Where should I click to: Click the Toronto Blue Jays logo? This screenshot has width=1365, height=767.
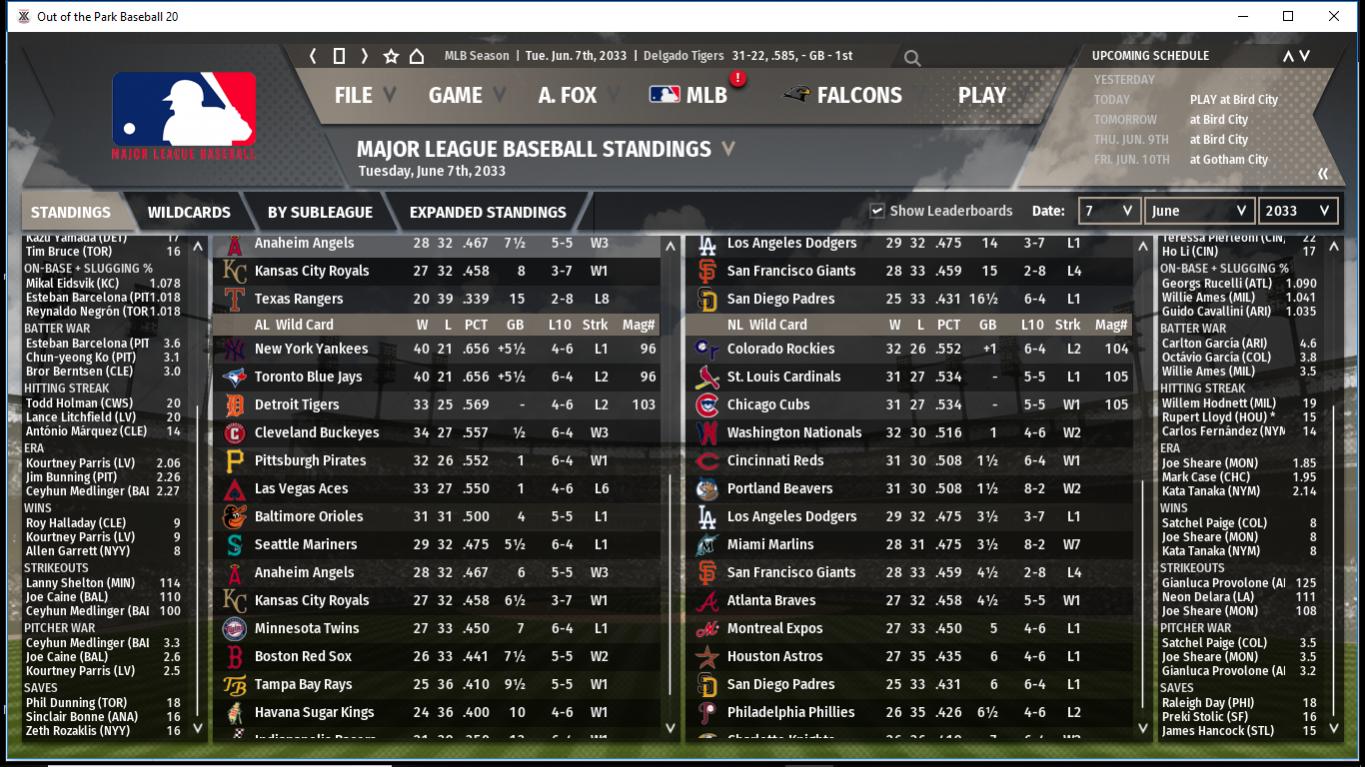[234, 377]
